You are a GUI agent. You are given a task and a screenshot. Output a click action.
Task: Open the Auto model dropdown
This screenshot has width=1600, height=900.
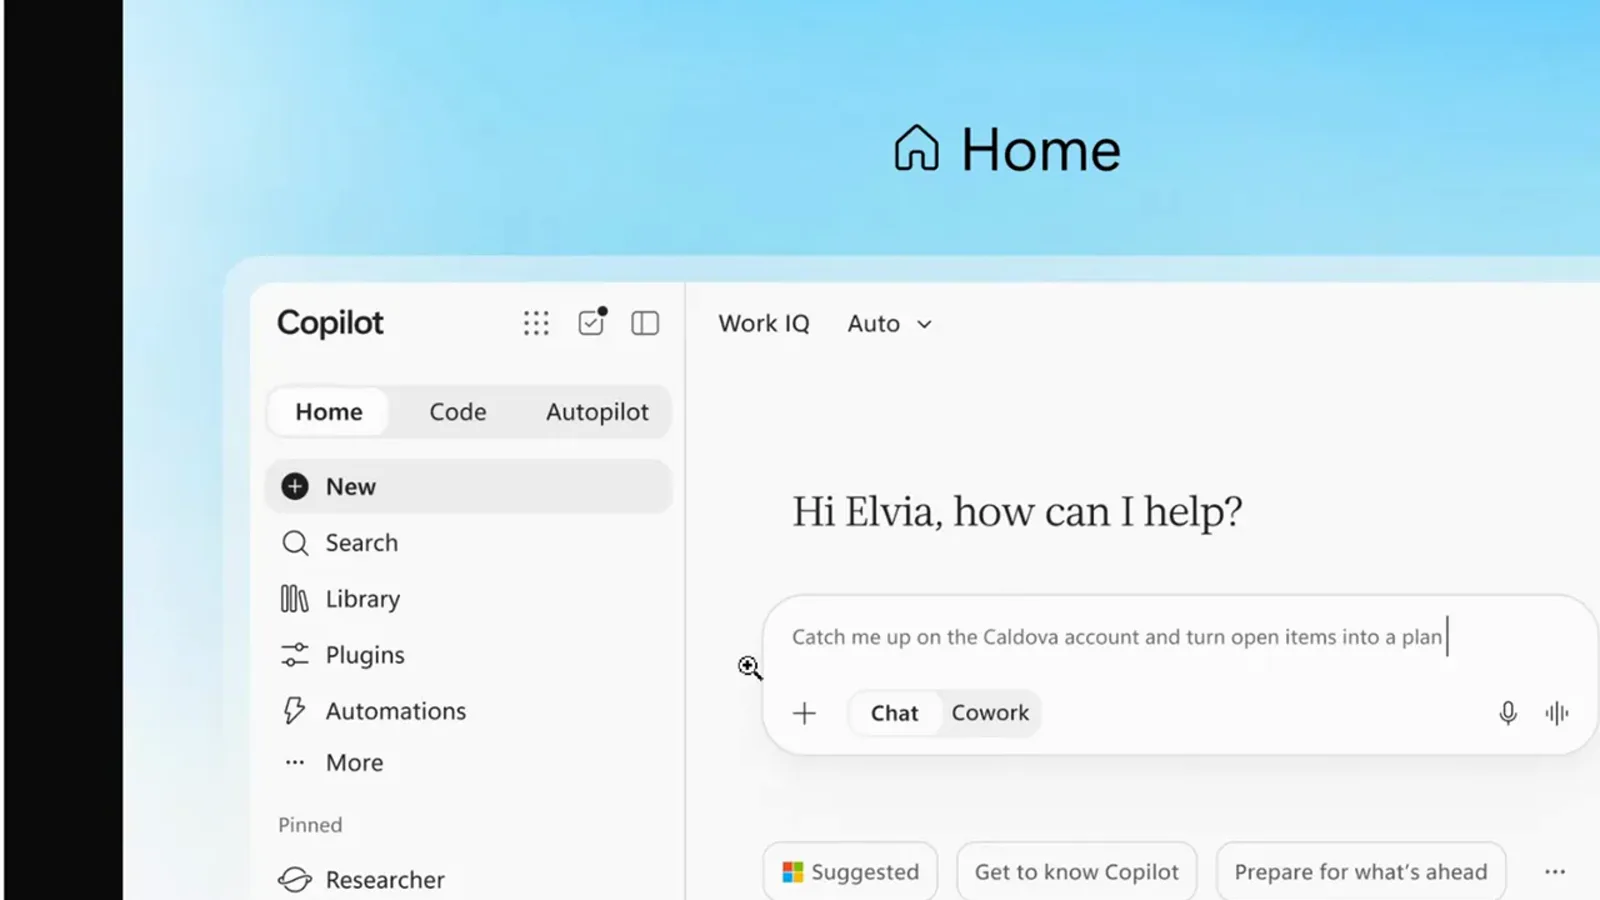(889, 324)
